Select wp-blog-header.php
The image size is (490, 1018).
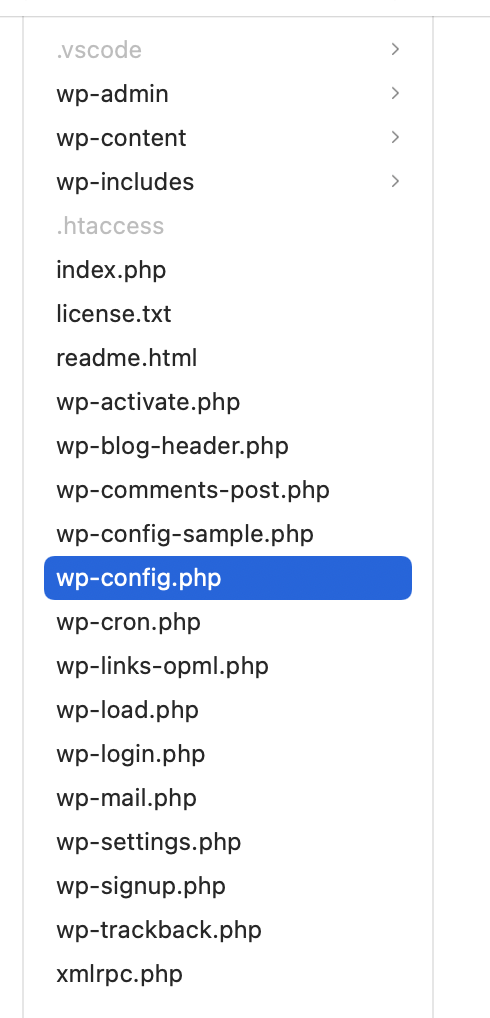click(228, 446)
